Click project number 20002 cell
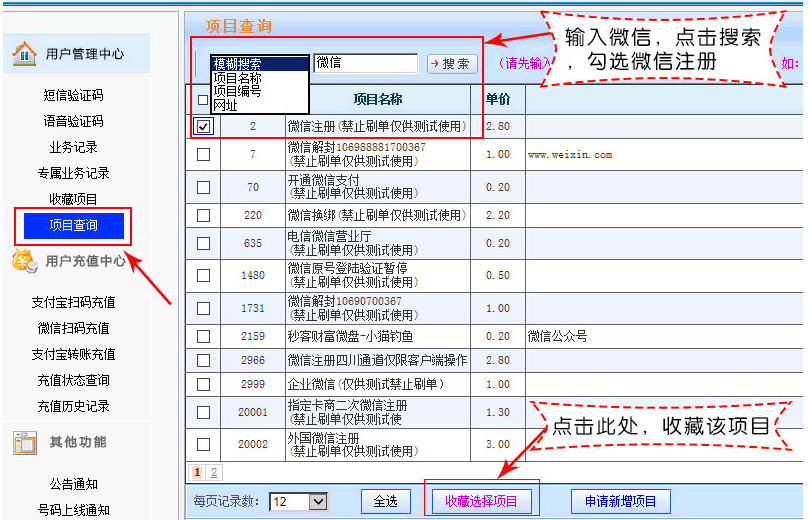The width and height of the screenshot is (809, 520). tap(253, 444)
